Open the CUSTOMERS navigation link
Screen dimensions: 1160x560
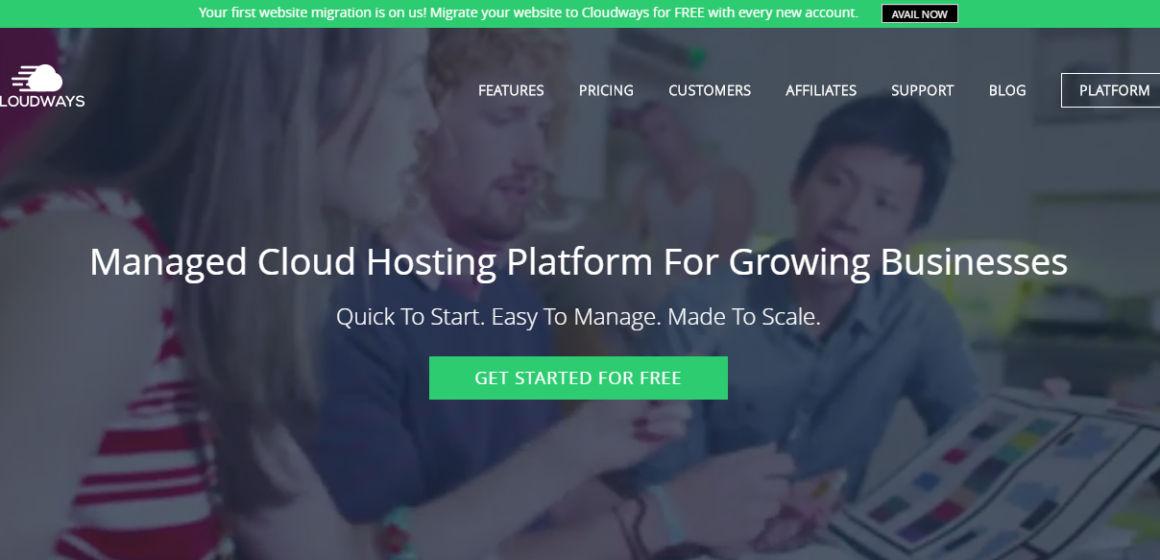pyautogui.click(x=709, y=90)
